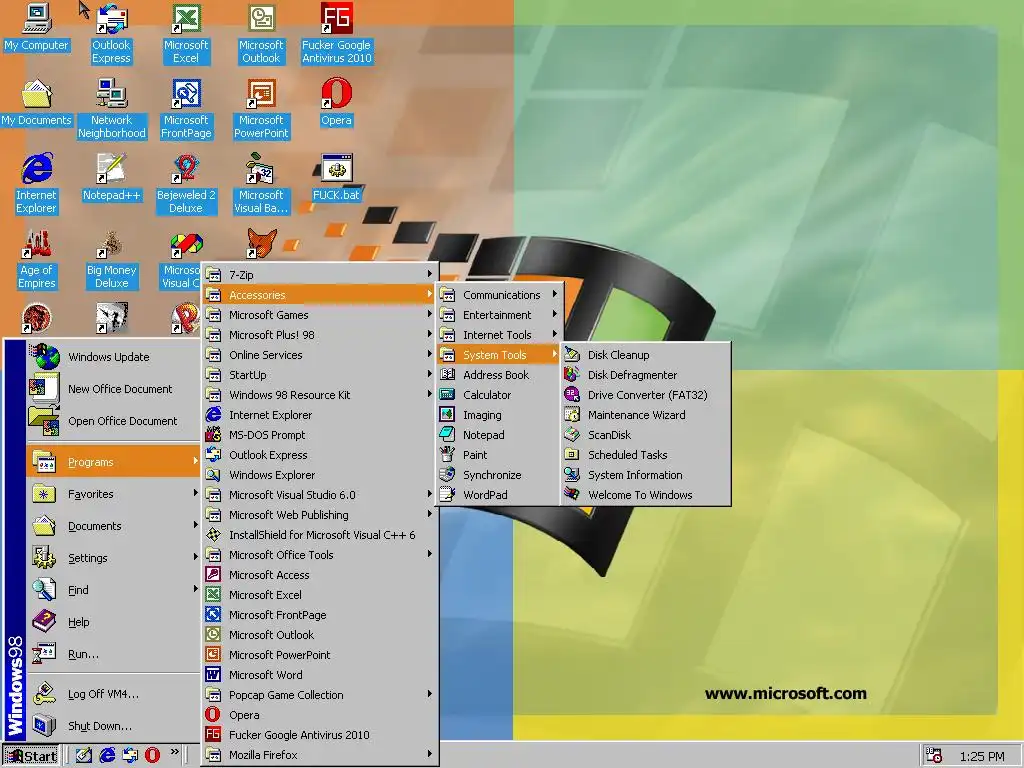
Task: Open My Computer desktop icon
Action: click(x=37, y=28)
